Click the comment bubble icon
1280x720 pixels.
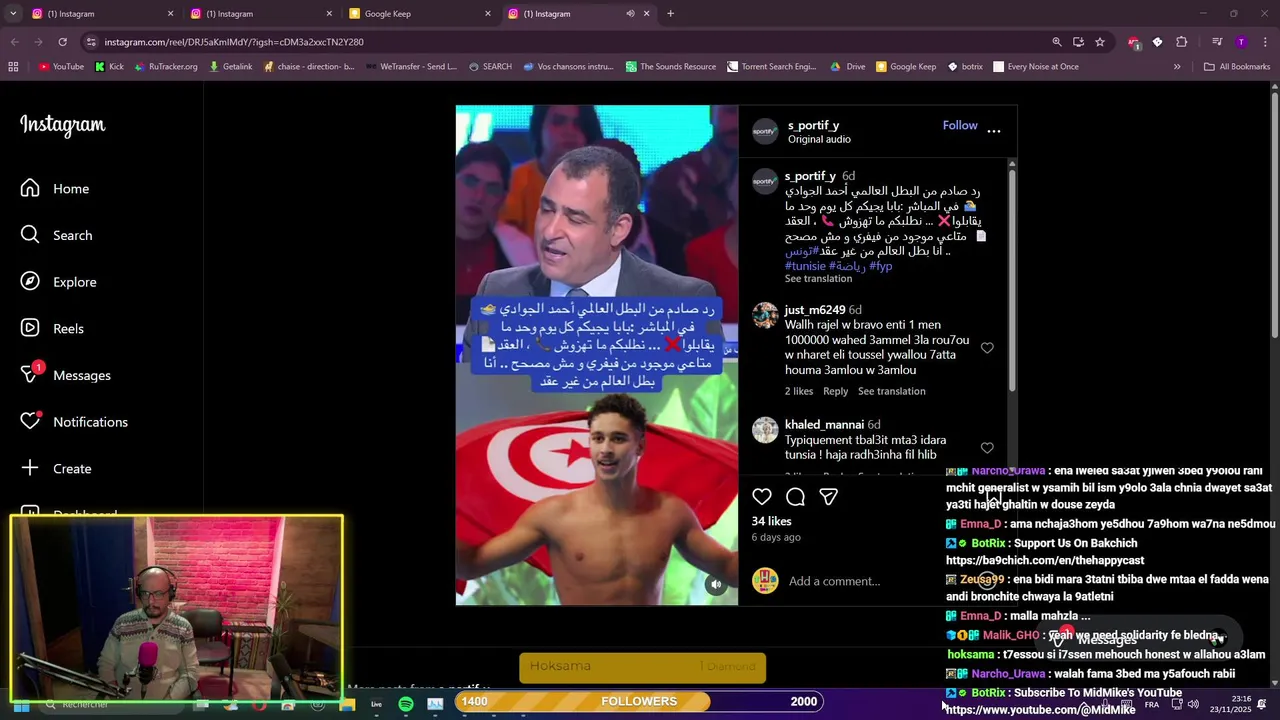[795, 497]
